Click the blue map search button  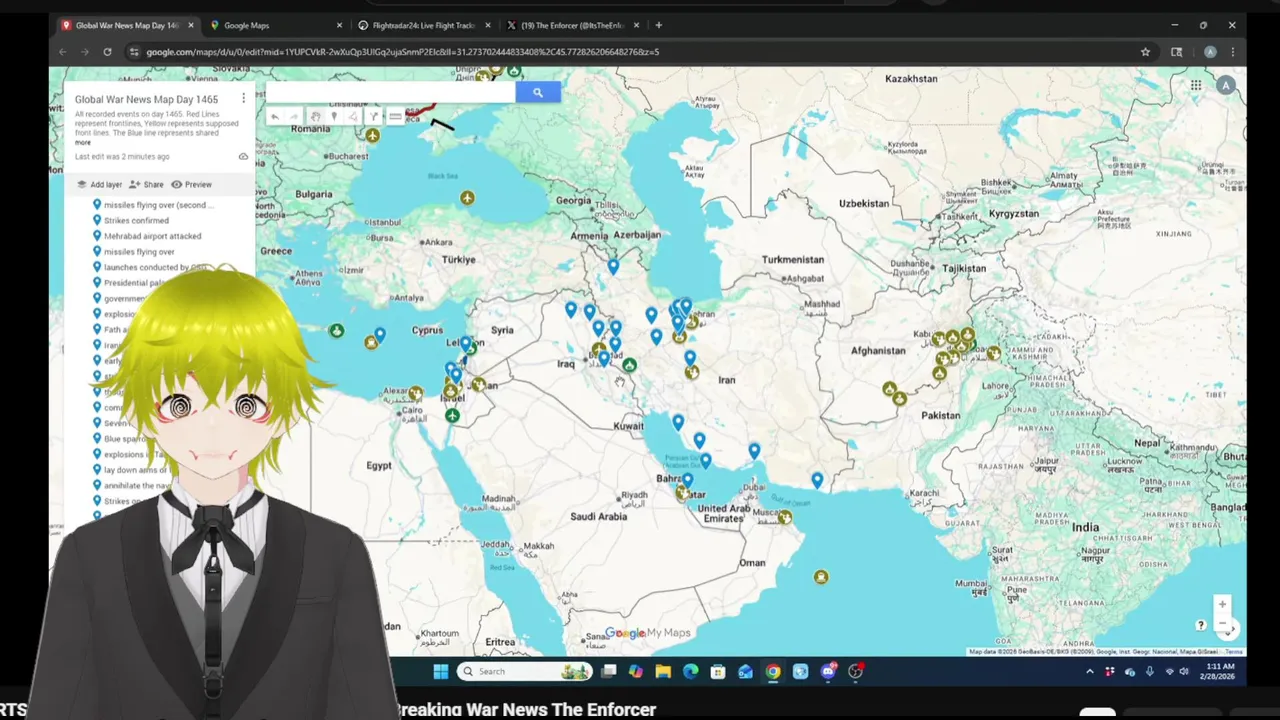(x=537, y=92)
